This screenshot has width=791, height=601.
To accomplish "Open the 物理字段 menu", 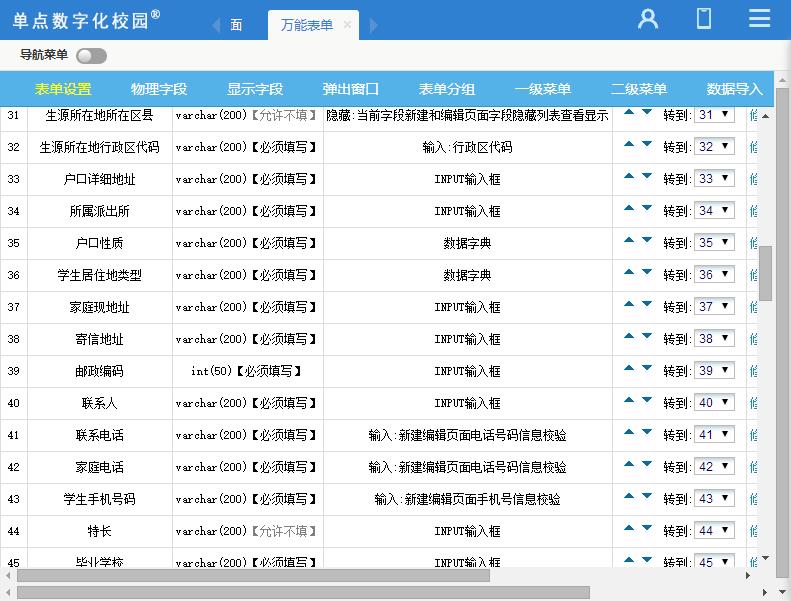I will (x=159, y=89).
